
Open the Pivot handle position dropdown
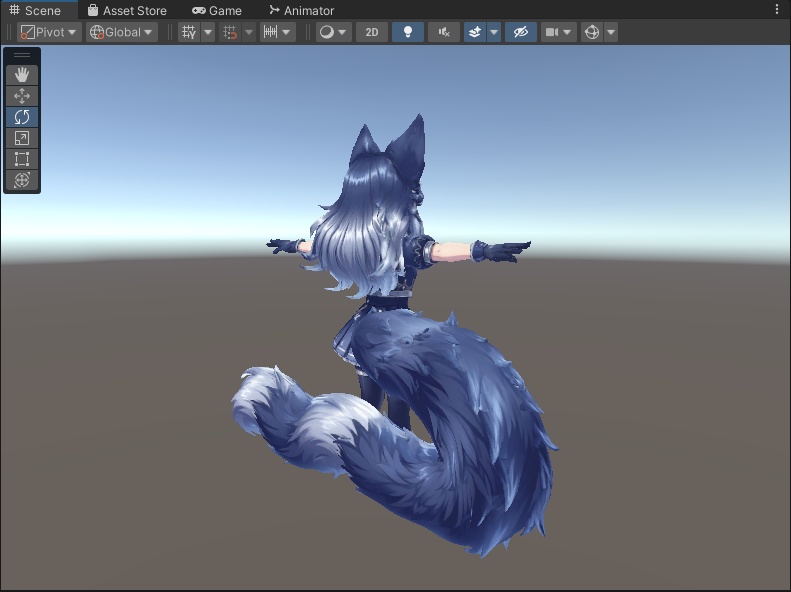click(49, 32)
